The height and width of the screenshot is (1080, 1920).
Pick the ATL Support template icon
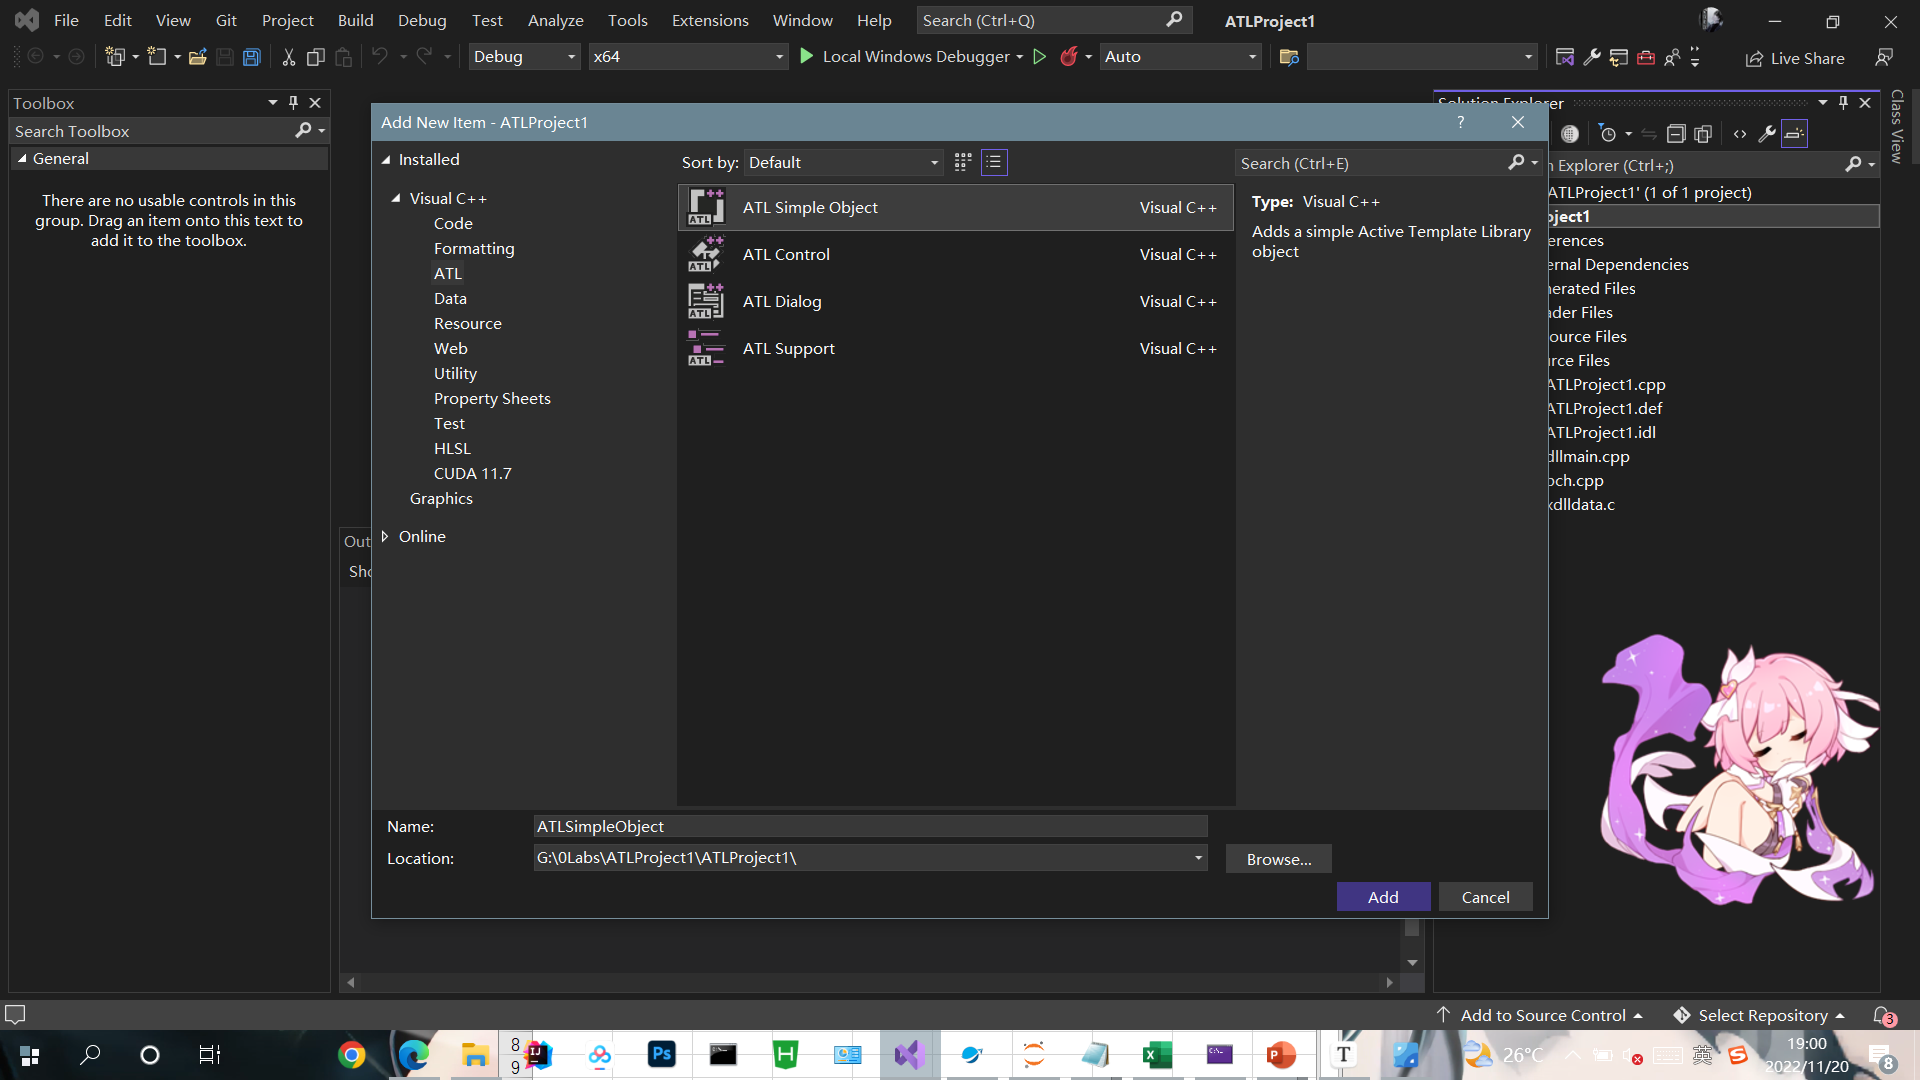(706, 348)
